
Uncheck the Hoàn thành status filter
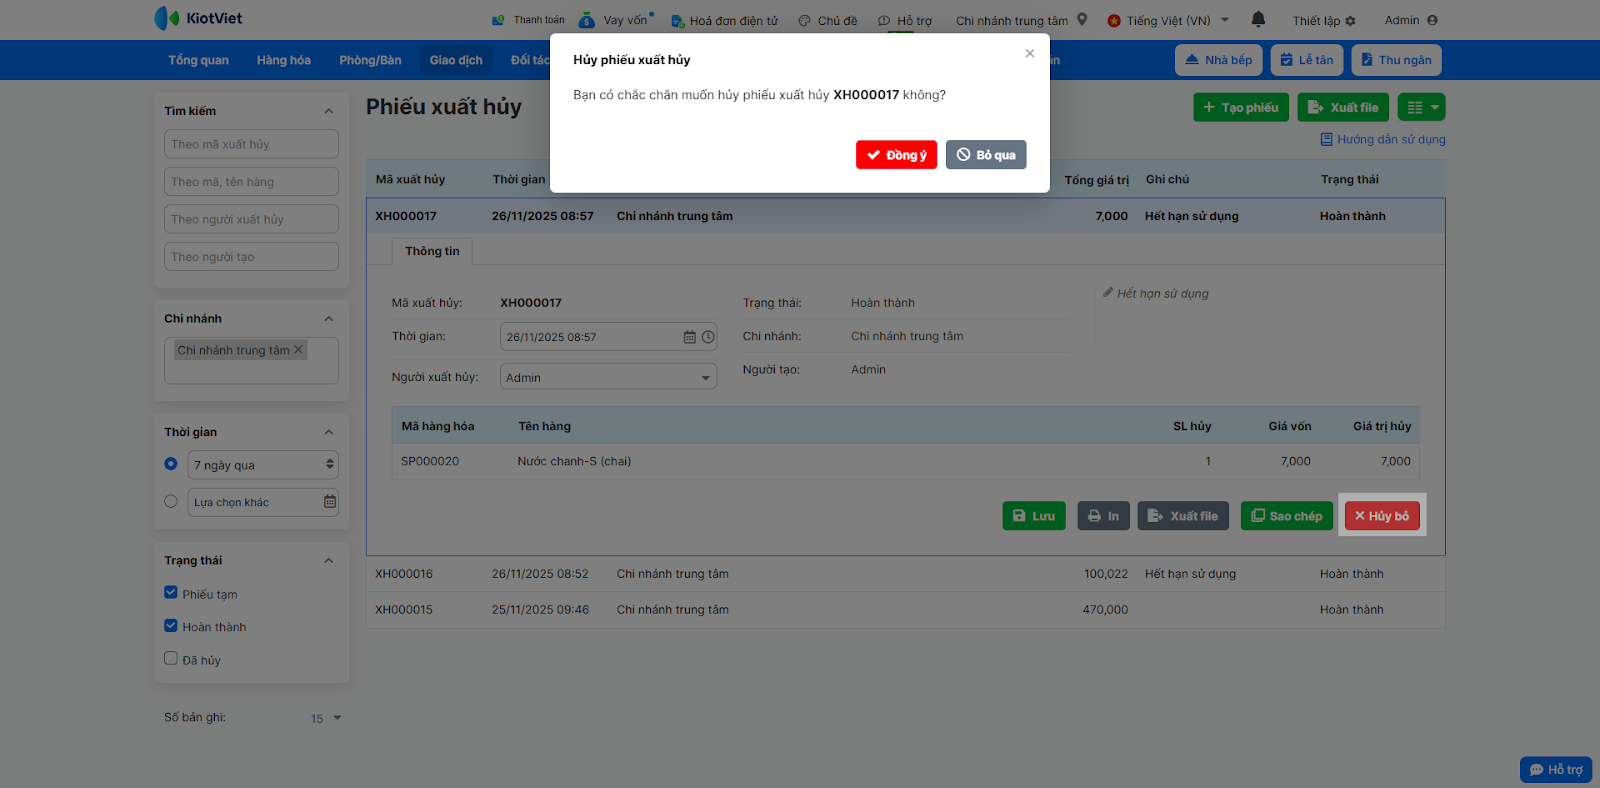[171, 626]
